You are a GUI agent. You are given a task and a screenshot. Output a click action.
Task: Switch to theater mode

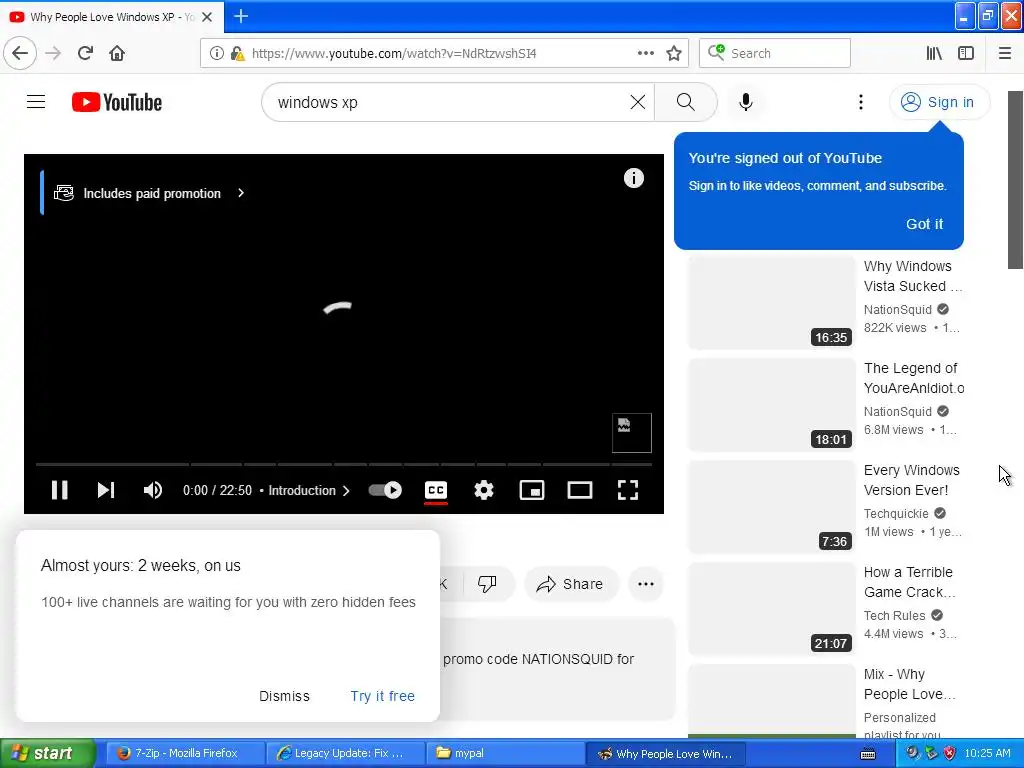click(x=580, y=490)
